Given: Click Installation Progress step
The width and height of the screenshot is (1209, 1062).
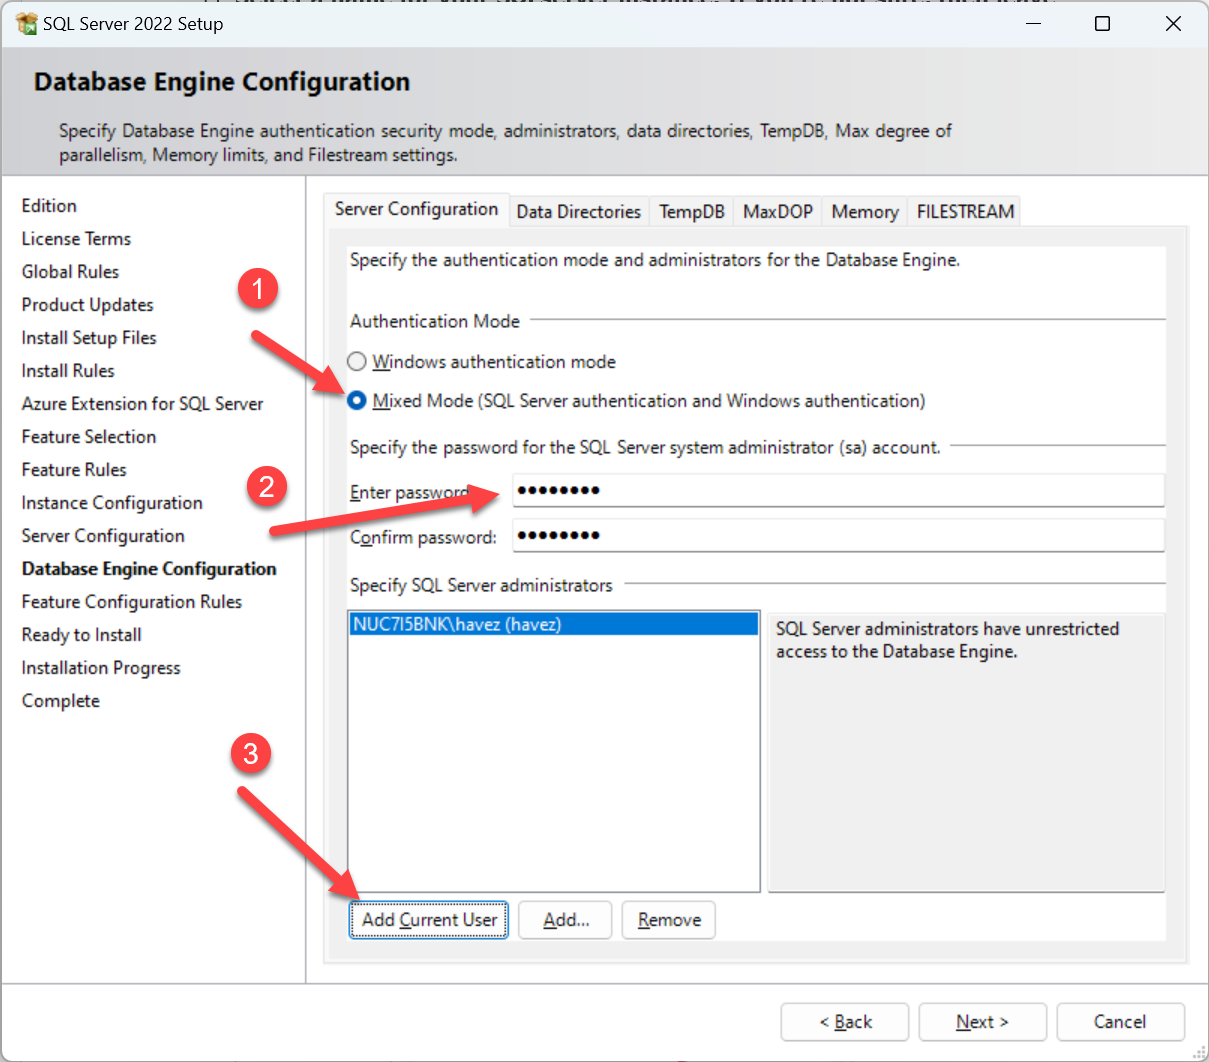Looking at the screenshot, I should click(x=101, y=668).
